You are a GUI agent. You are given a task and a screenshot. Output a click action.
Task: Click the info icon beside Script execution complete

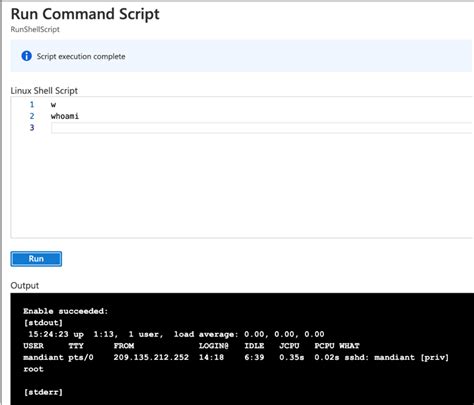coord(27,56)
